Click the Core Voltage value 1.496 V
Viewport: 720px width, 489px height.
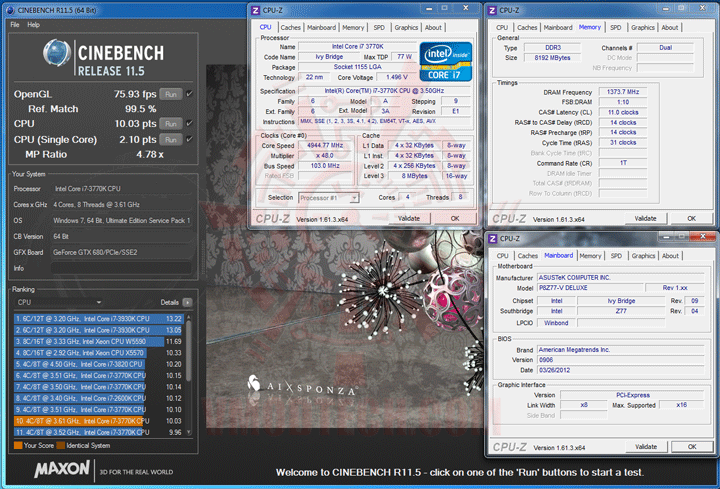point(397,77)
